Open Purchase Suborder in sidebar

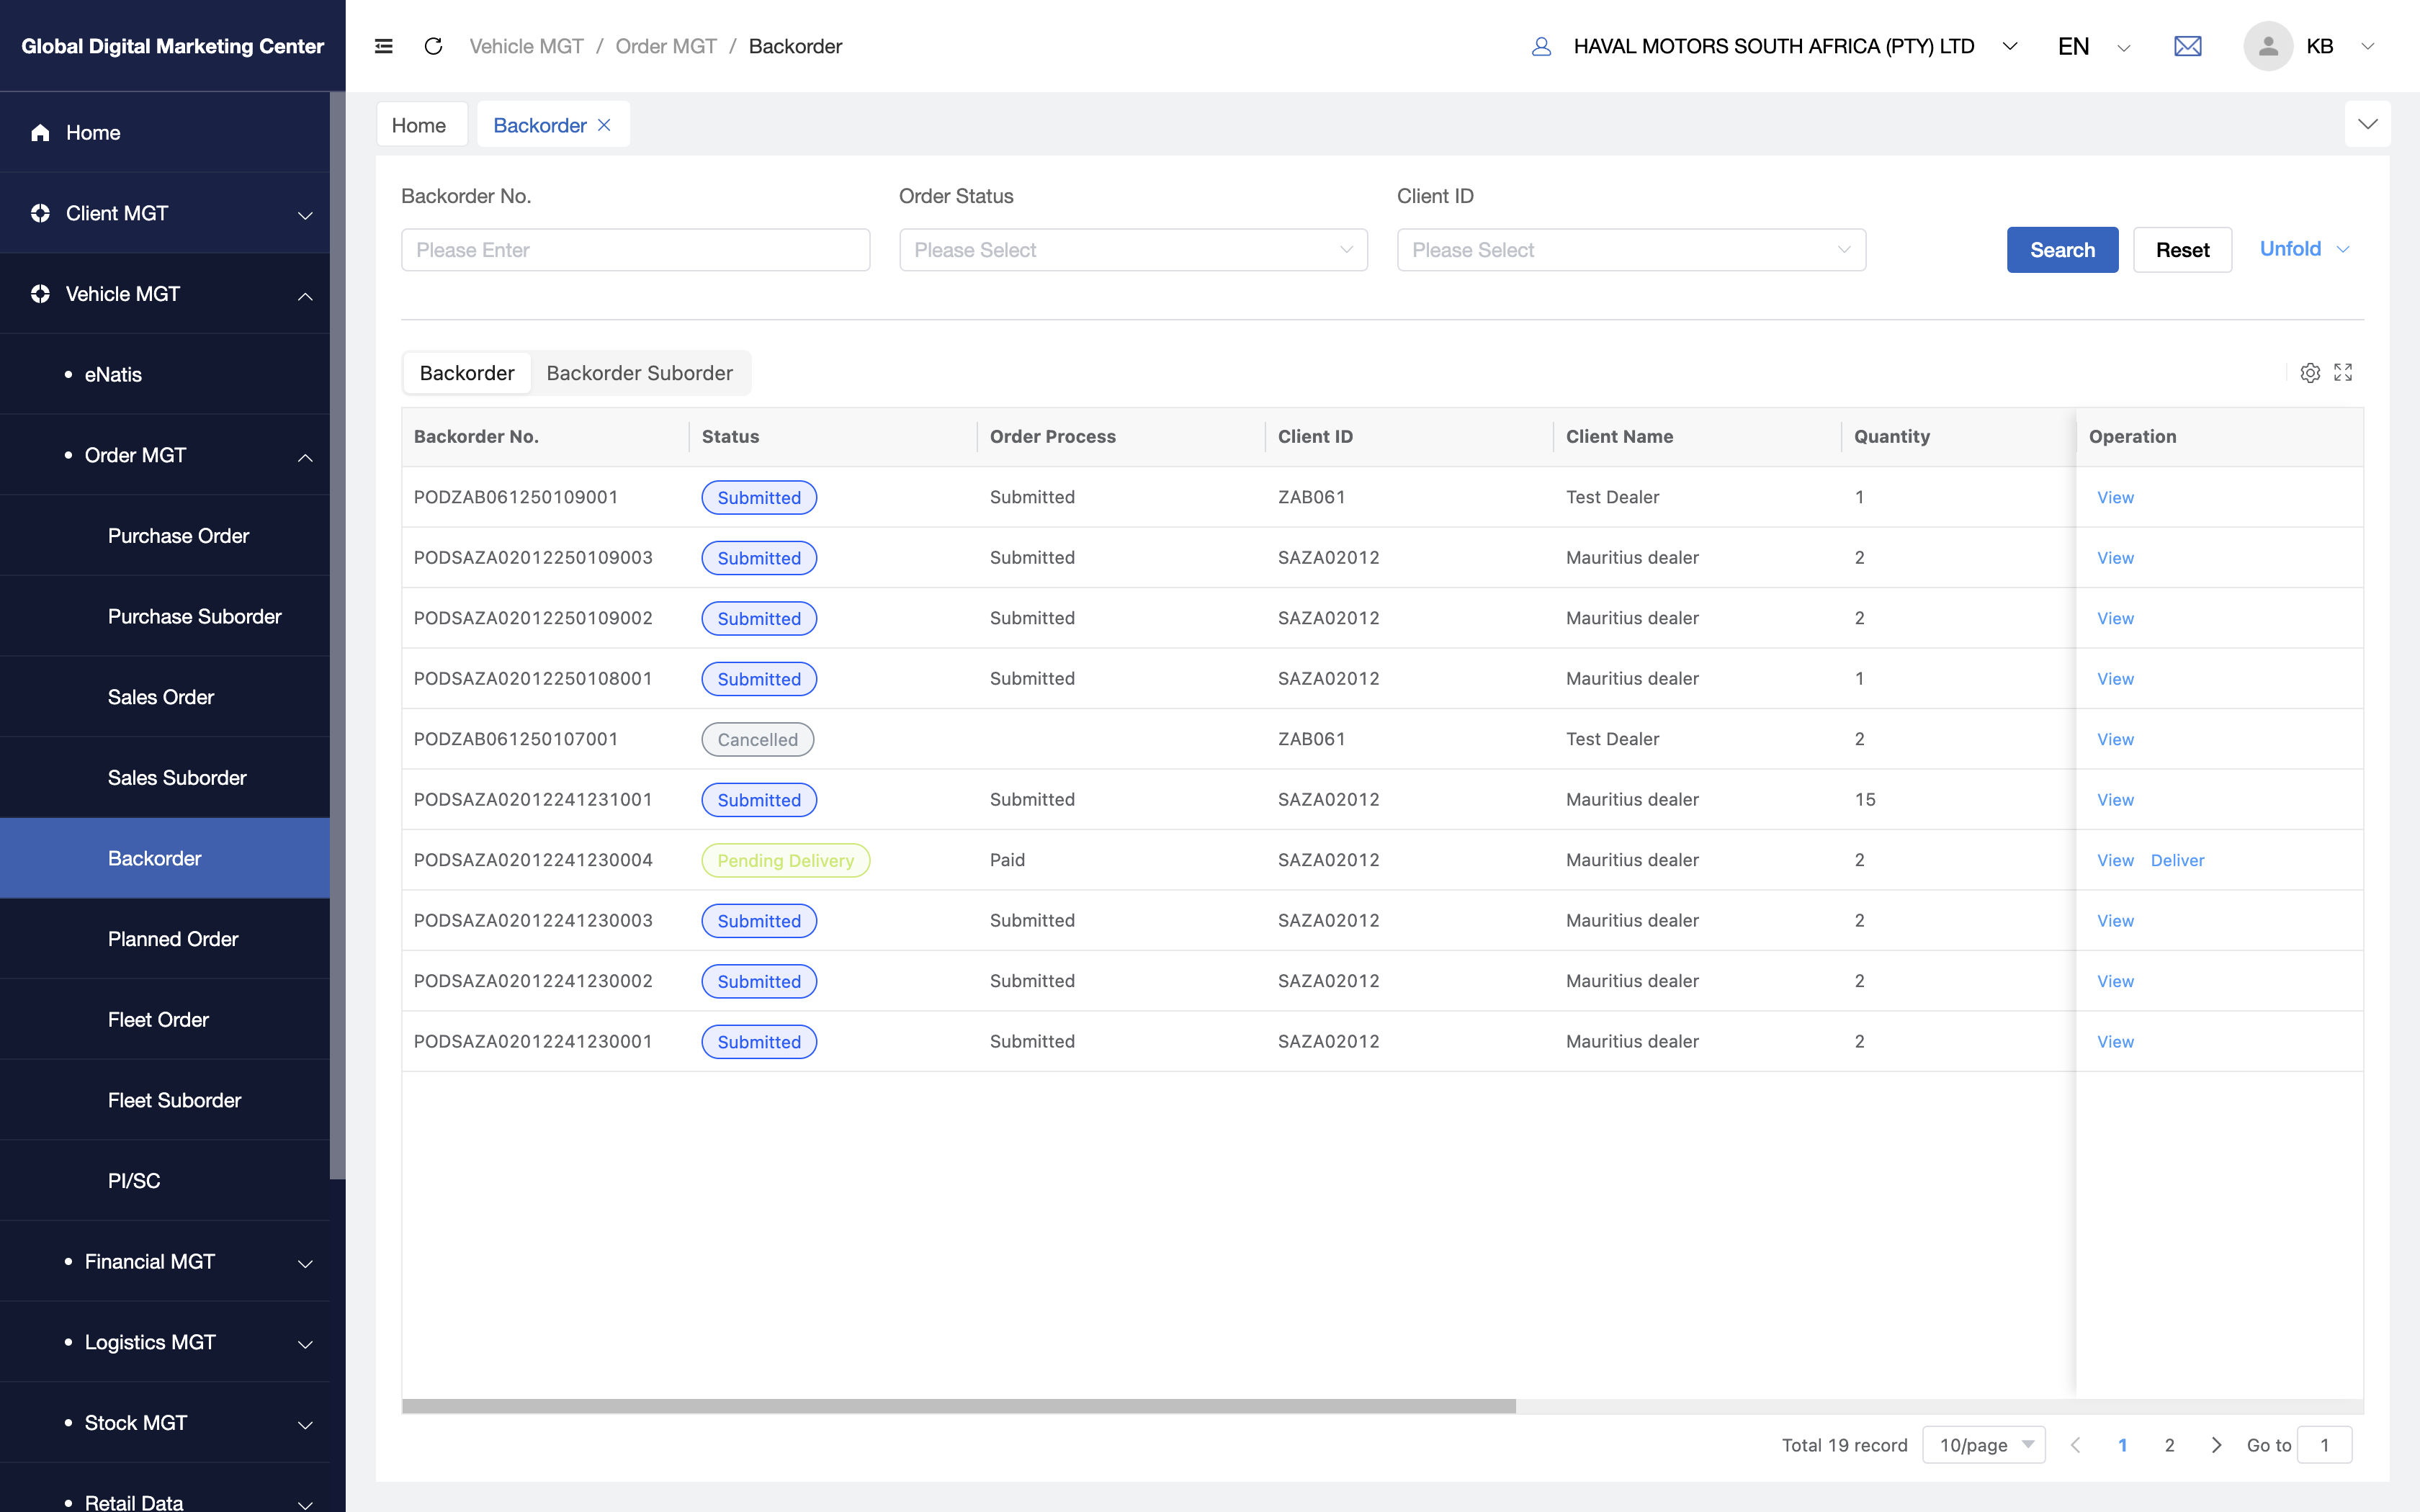pyautogui.click(x=195, y=617)
